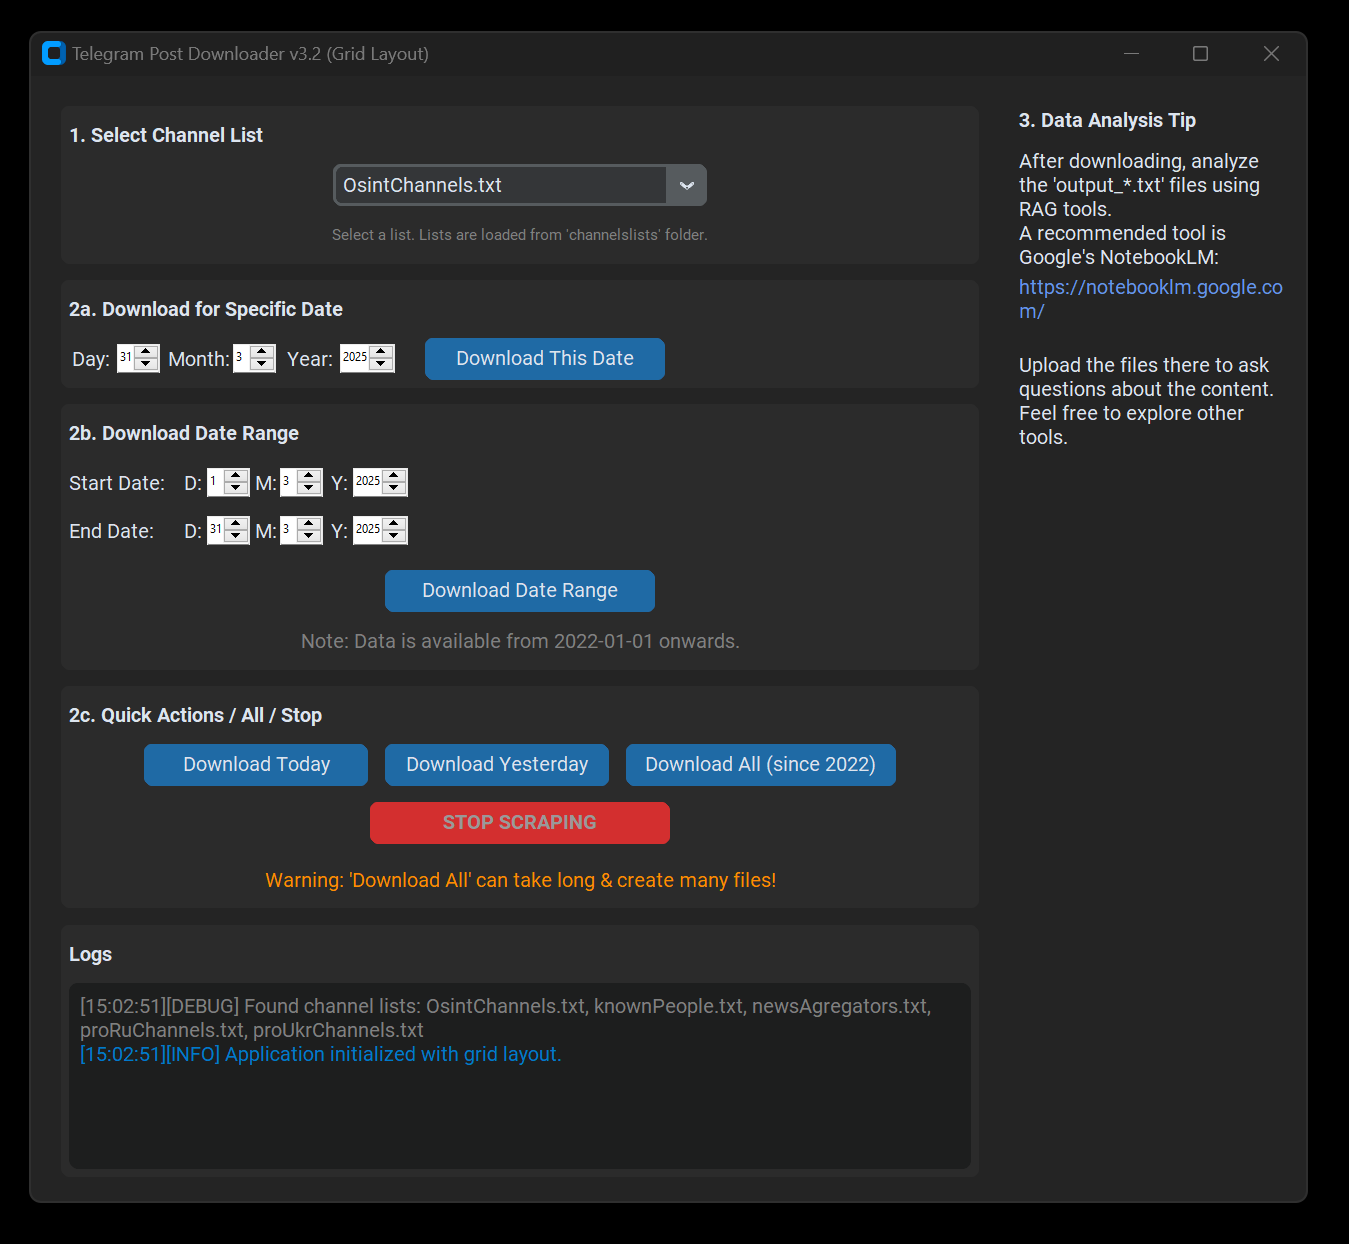Increment the Start Date year spinner
The image size is (1349, 1244).
(395, 476)
